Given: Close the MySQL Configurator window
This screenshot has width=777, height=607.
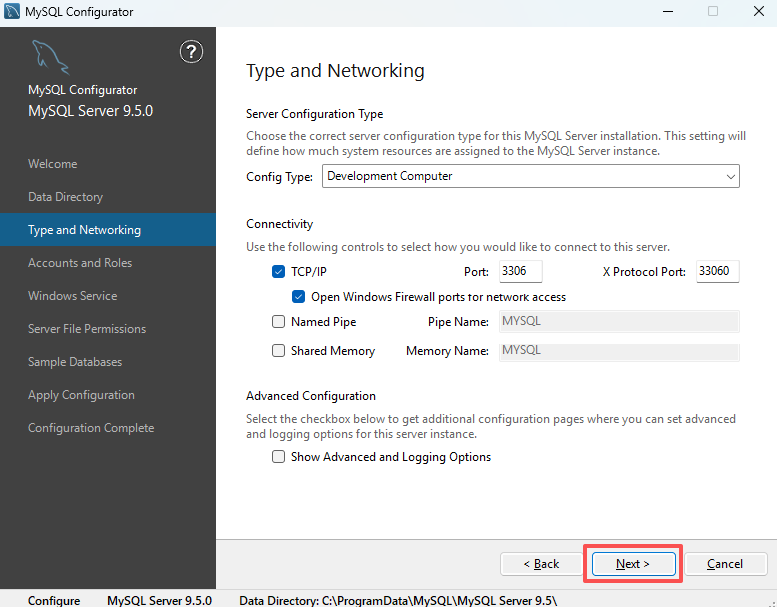Looking at the screenshot, I should 759,11.
